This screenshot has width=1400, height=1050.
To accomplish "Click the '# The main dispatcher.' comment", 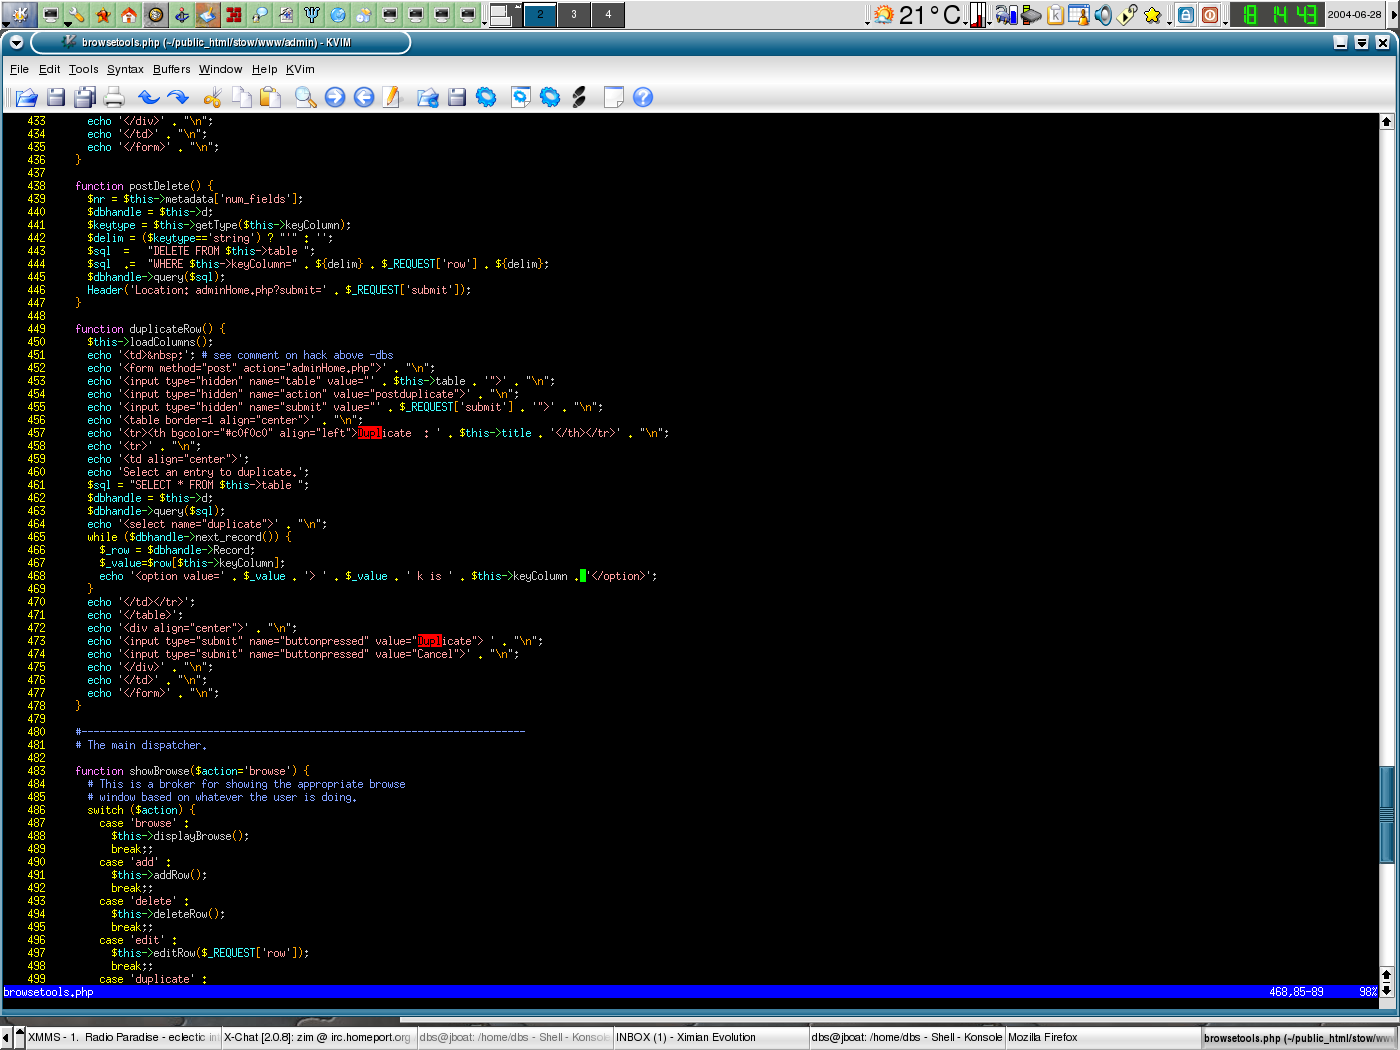I will [141, 745].
